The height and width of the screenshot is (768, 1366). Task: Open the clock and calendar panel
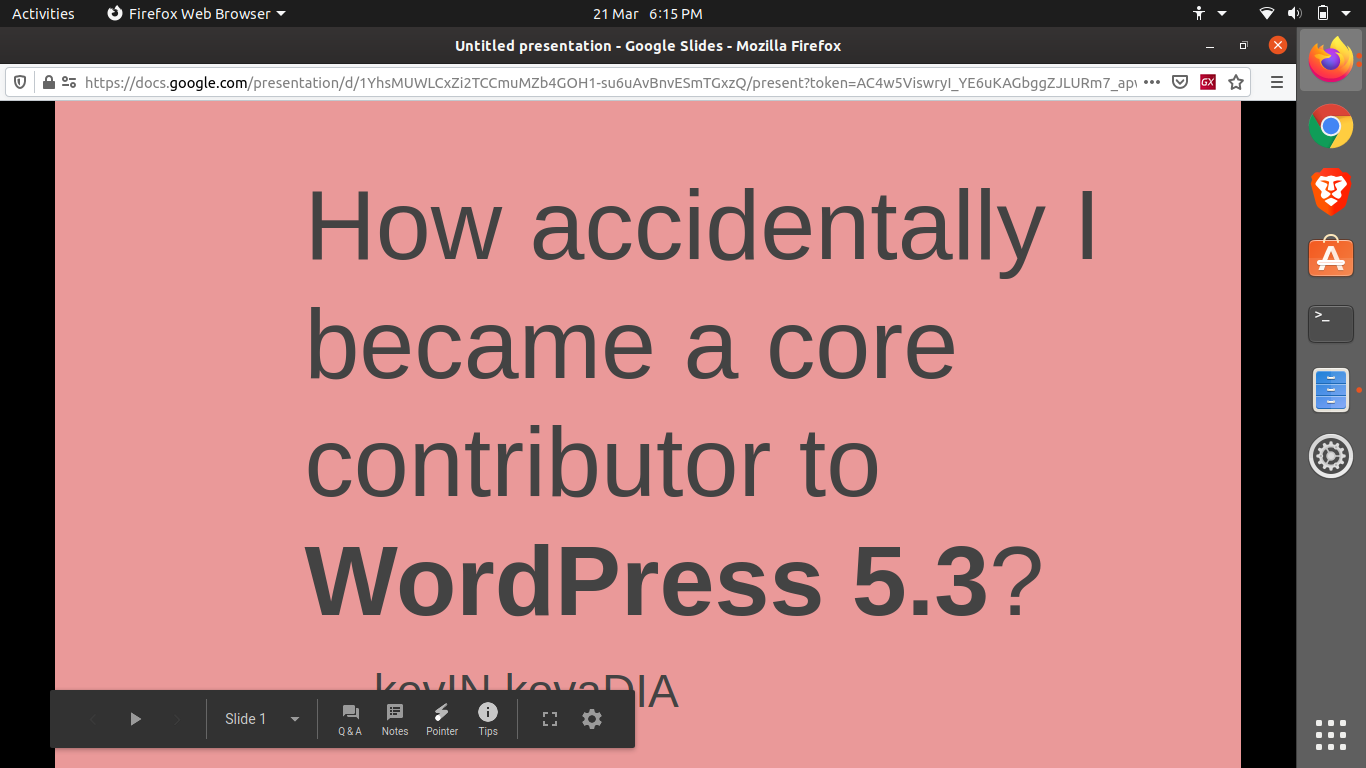pos(647,14)
